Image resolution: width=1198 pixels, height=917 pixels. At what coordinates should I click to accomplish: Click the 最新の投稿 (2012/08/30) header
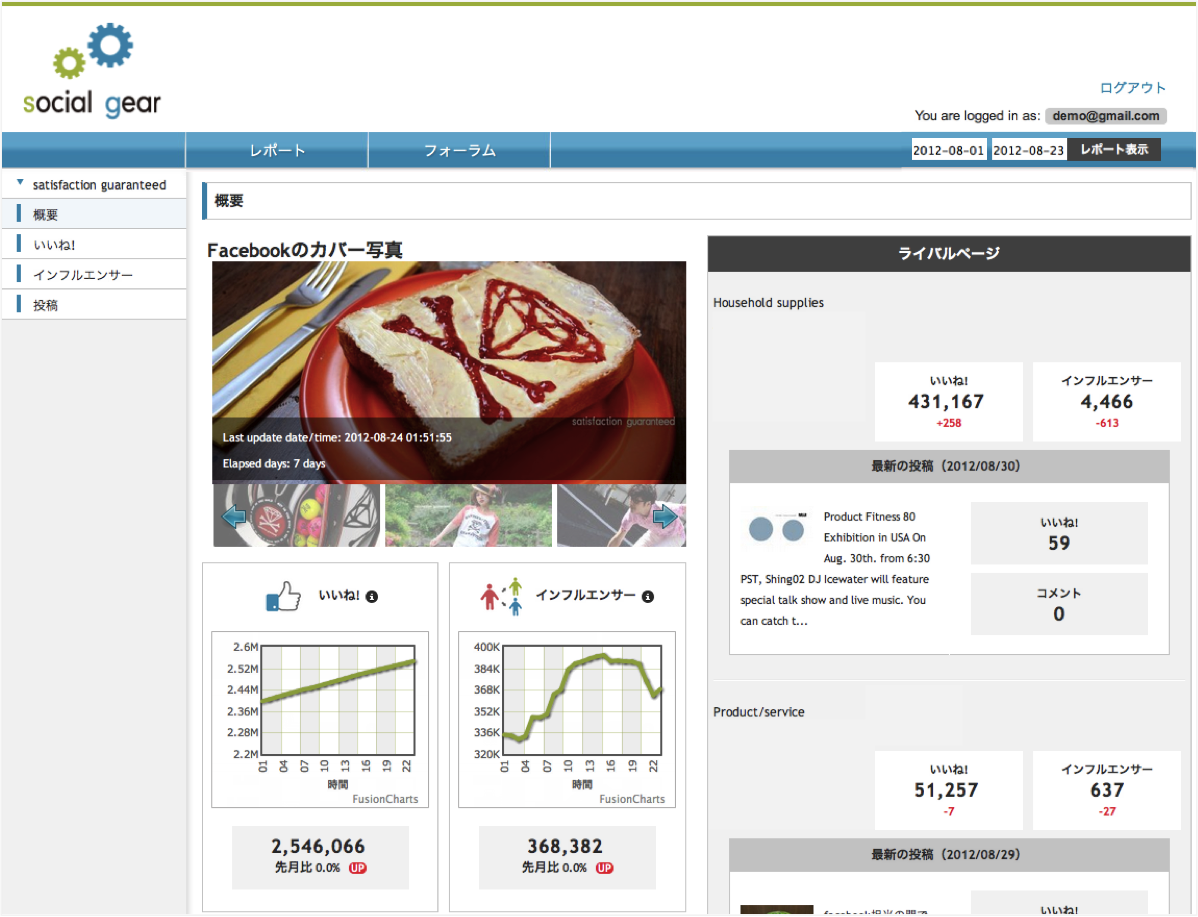tap(949, 466)
